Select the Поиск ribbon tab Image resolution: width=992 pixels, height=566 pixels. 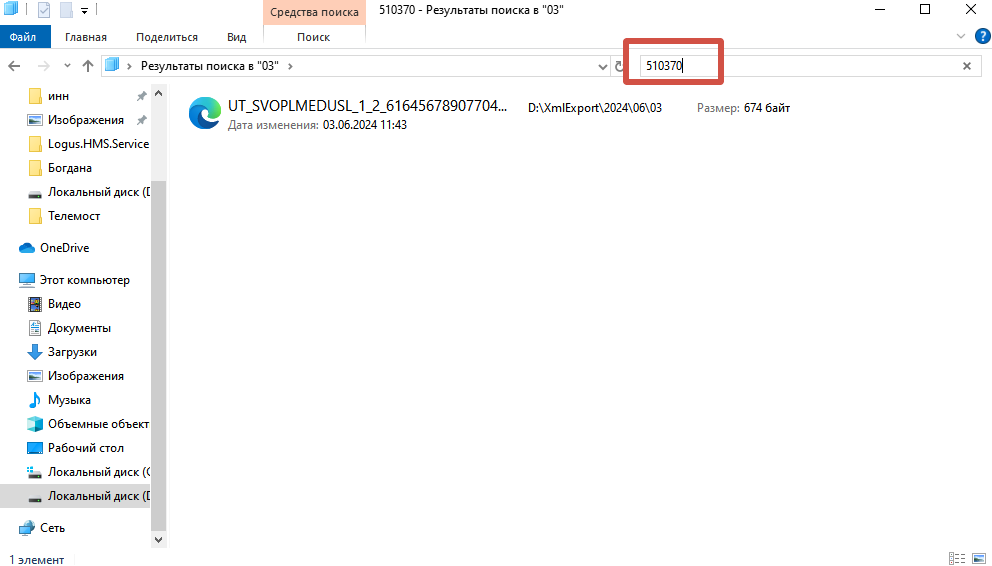(314, 37)
